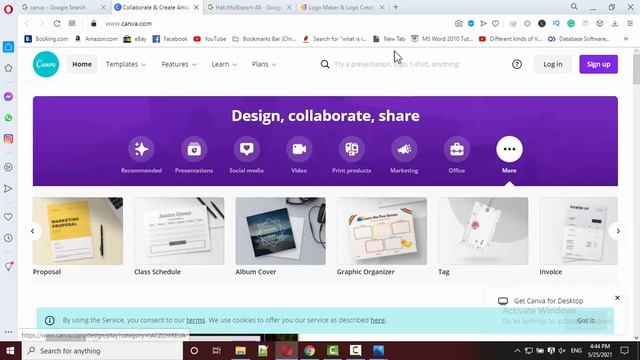Show previous templates with left arrow
640x360 pixels.
point(33,231)
